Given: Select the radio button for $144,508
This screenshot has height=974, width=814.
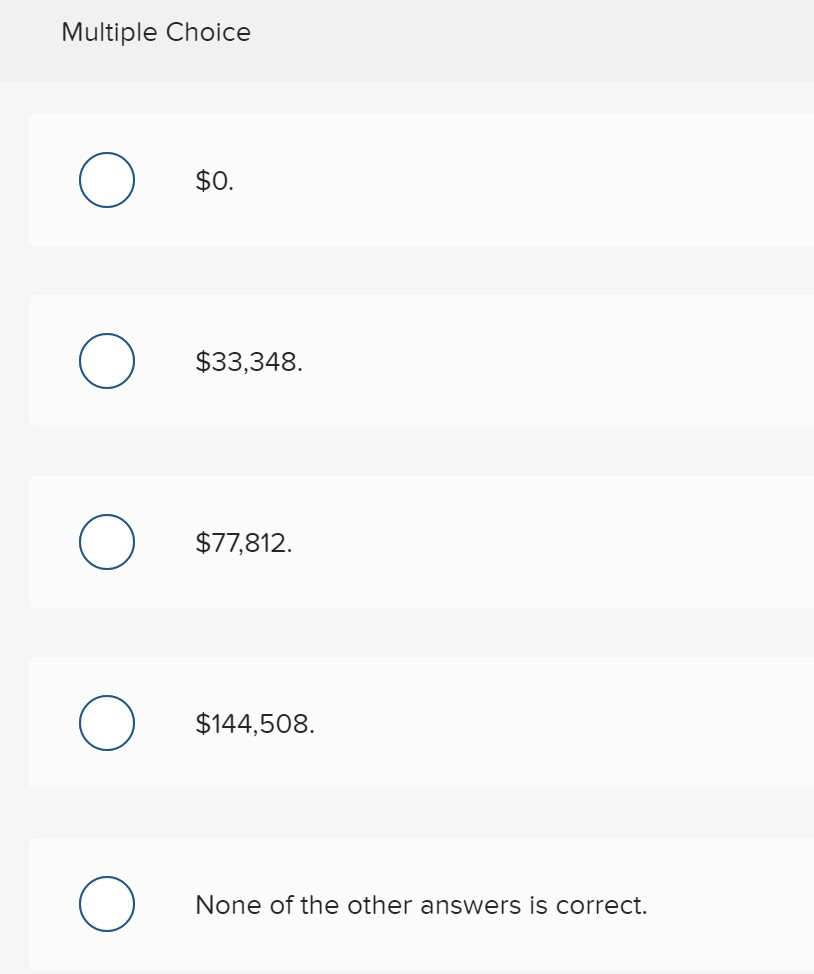Looking at the screenshot, I should (106, 723).
